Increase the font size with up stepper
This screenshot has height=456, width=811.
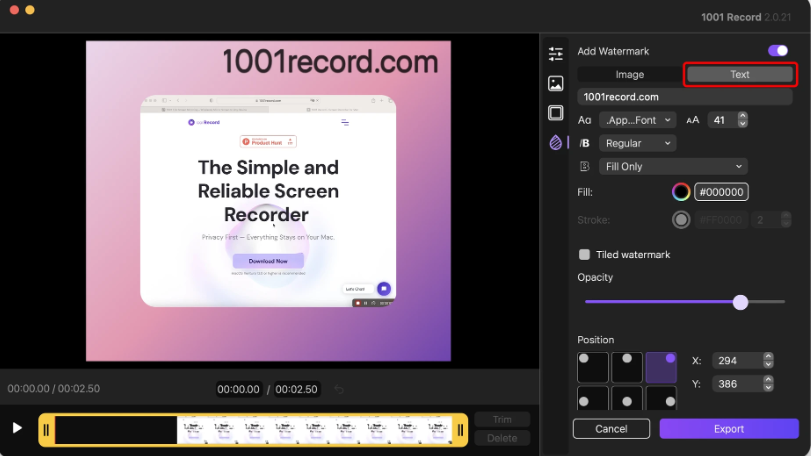tap(743, 116)
